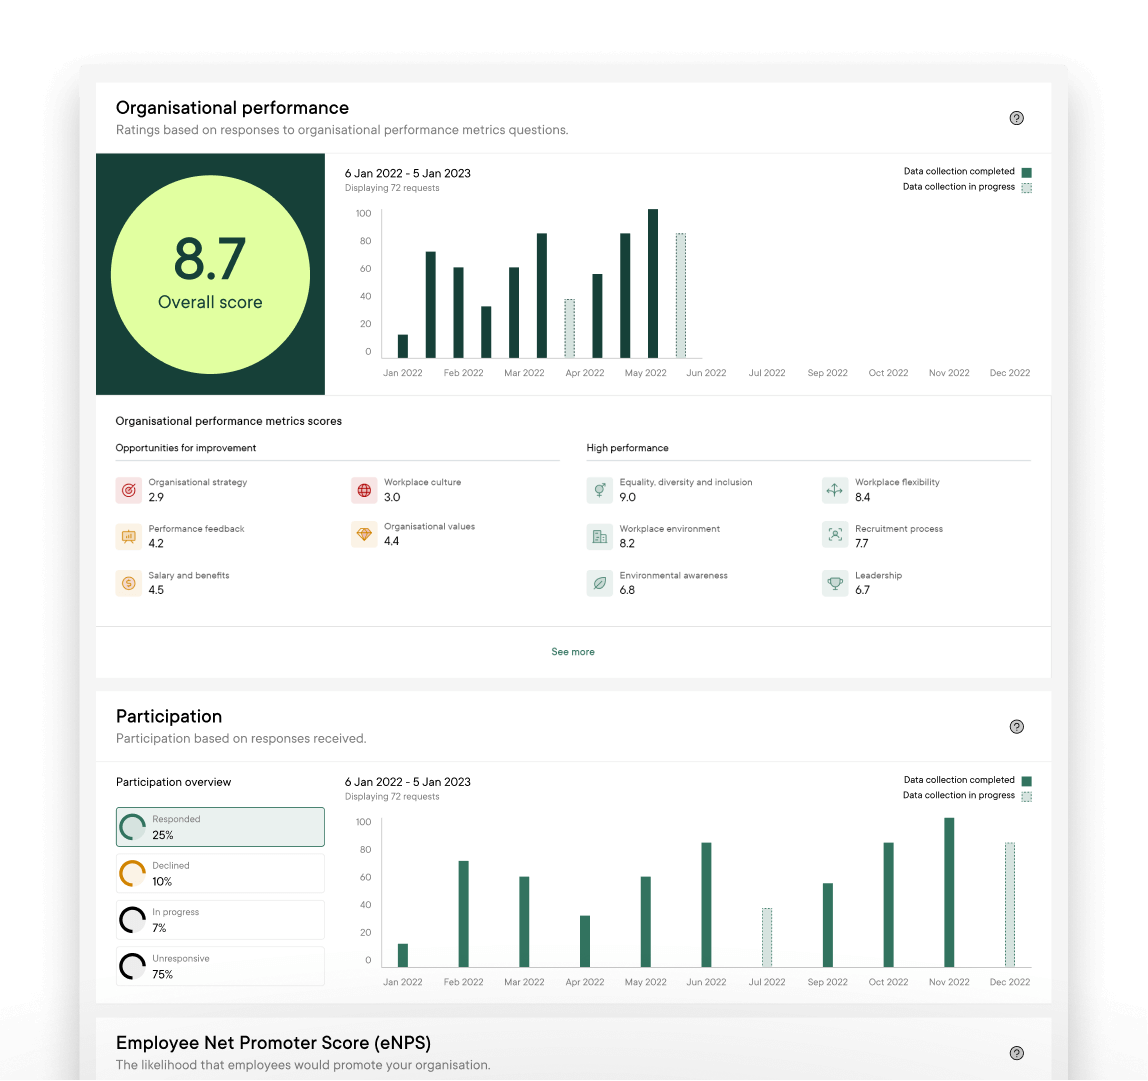Image resolution: width=1148 pixels, height=1081 pixels.
Task: Select the In progress participation card
Action: (220, 919)
